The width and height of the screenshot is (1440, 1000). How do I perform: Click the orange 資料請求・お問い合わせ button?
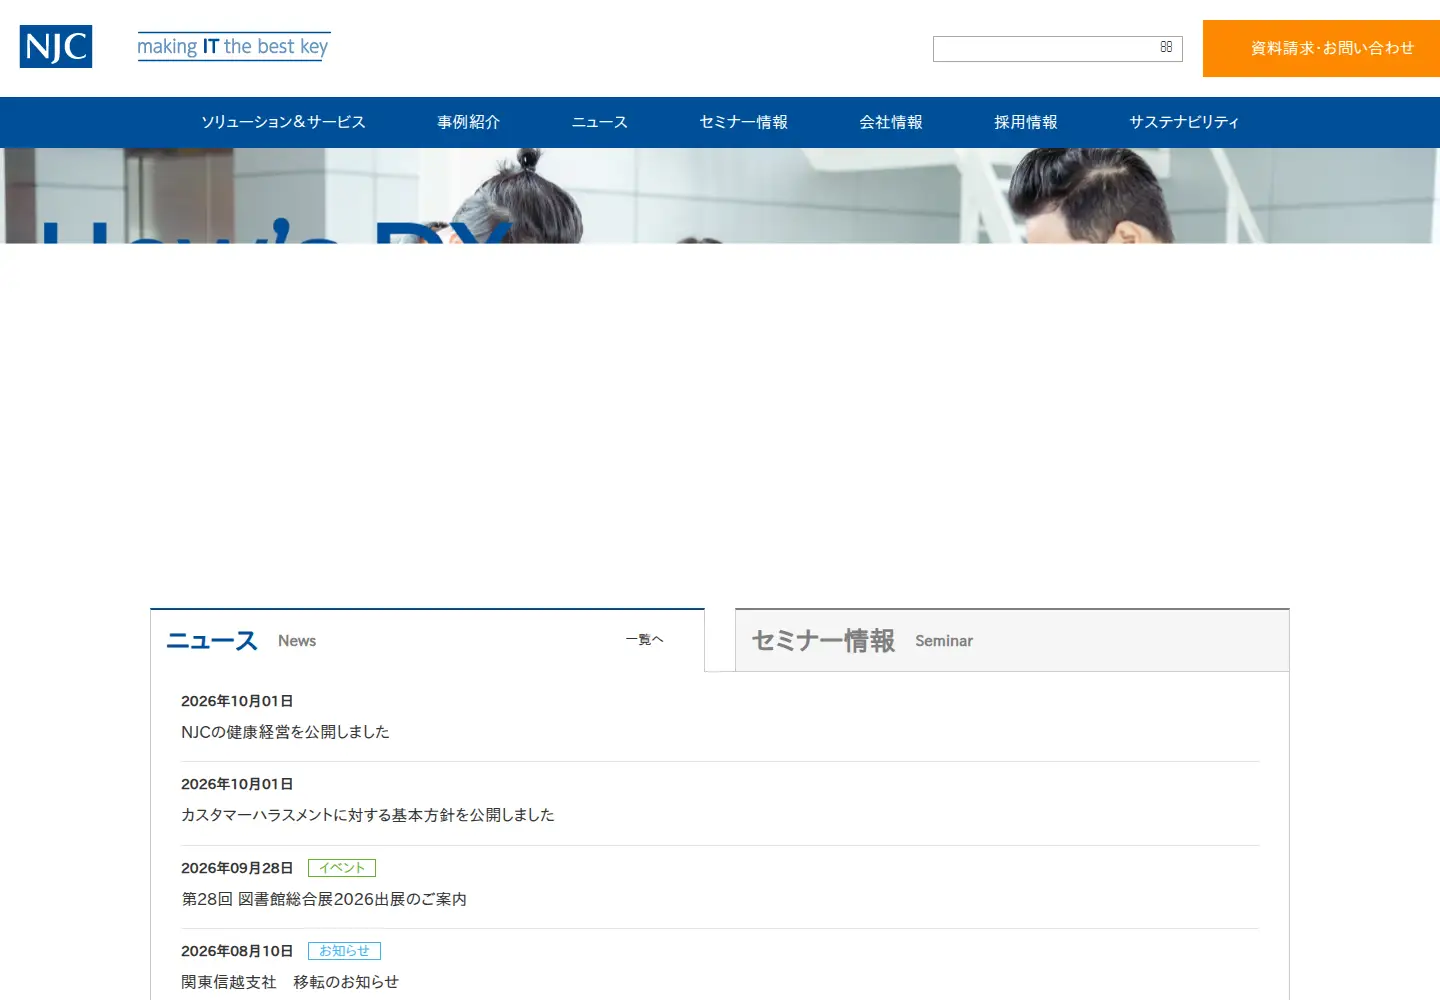point(1321,48)
